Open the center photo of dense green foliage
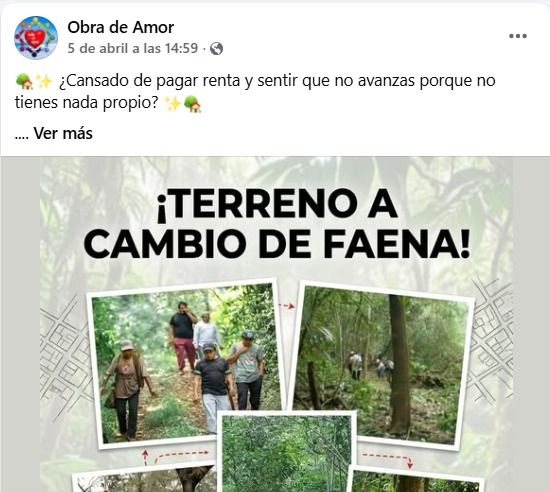 tap(287, 452)
